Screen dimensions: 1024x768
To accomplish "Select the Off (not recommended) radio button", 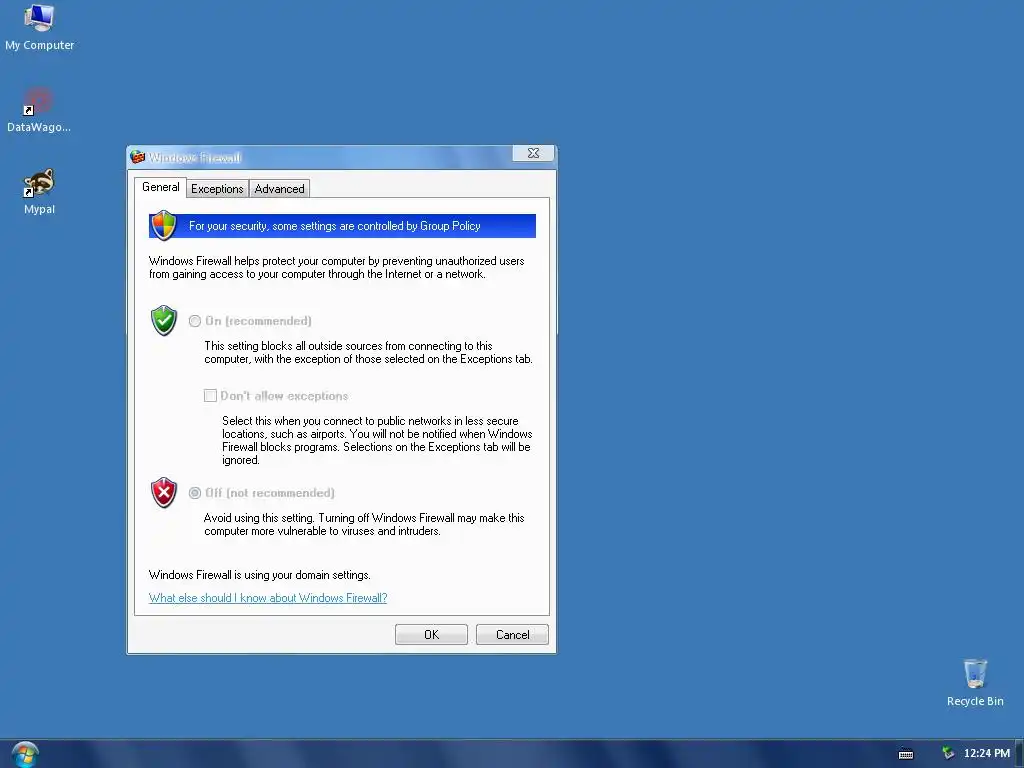I will tap(195, 492).
